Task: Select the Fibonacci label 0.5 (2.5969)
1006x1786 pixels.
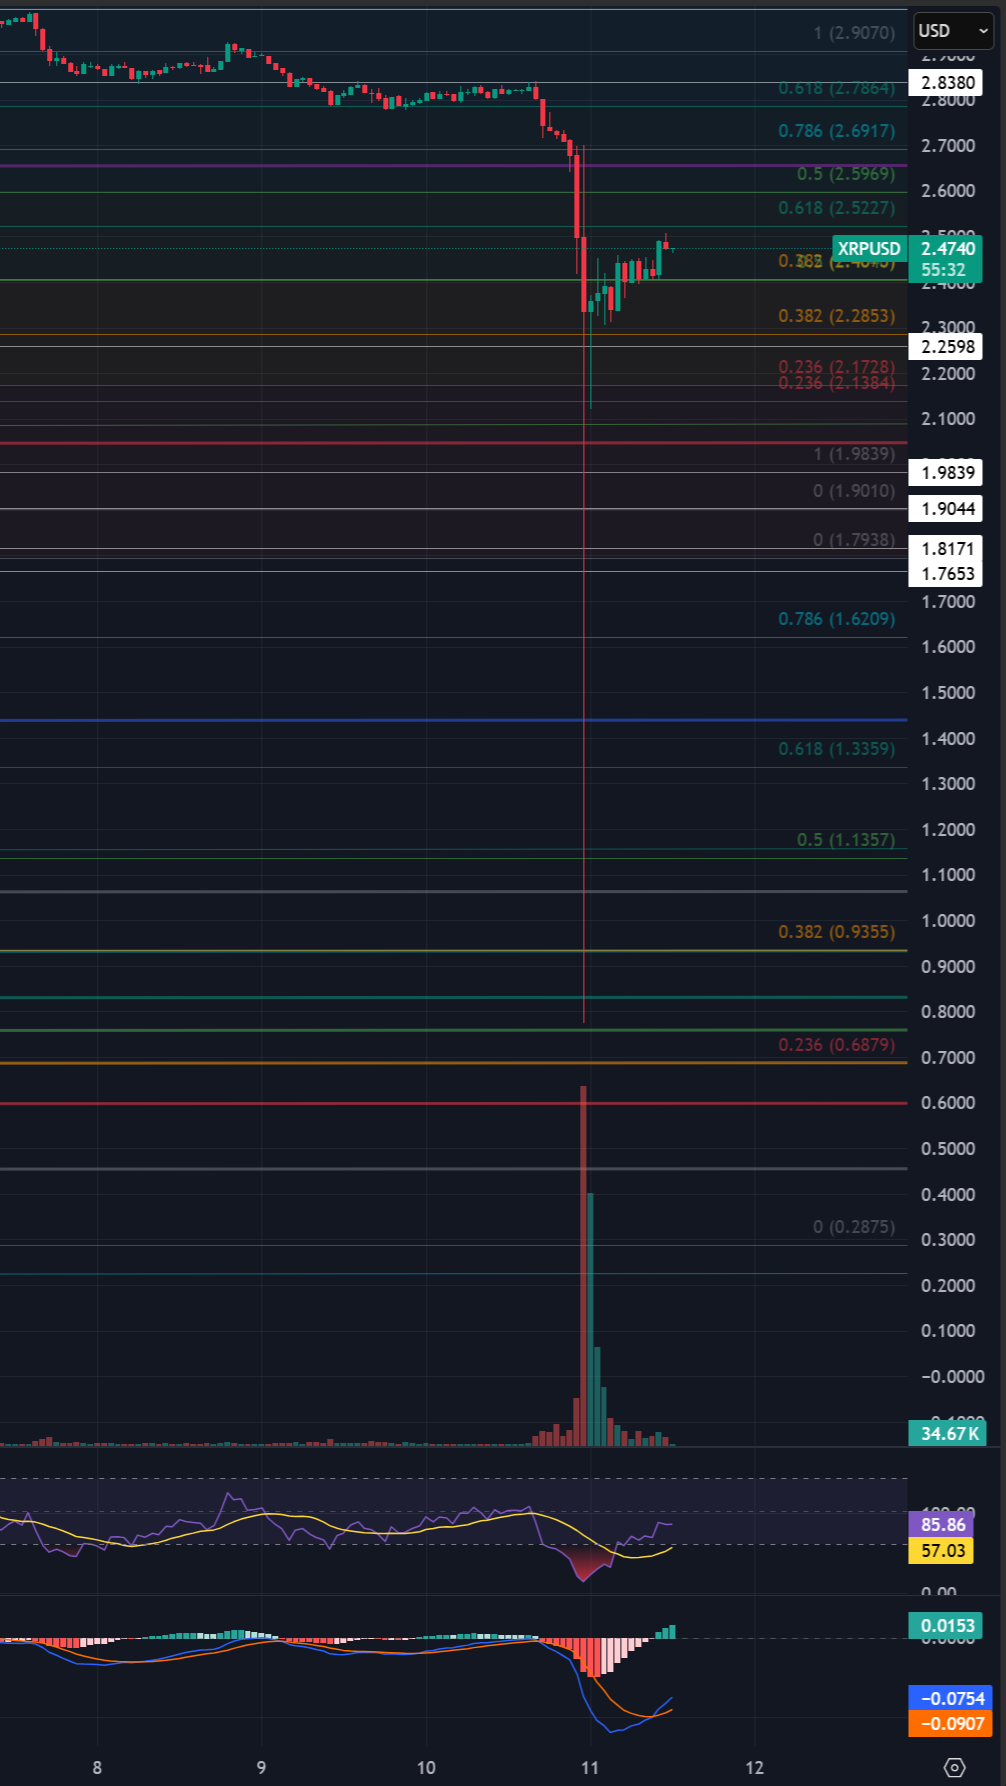Action: click(x=846, y=174)
